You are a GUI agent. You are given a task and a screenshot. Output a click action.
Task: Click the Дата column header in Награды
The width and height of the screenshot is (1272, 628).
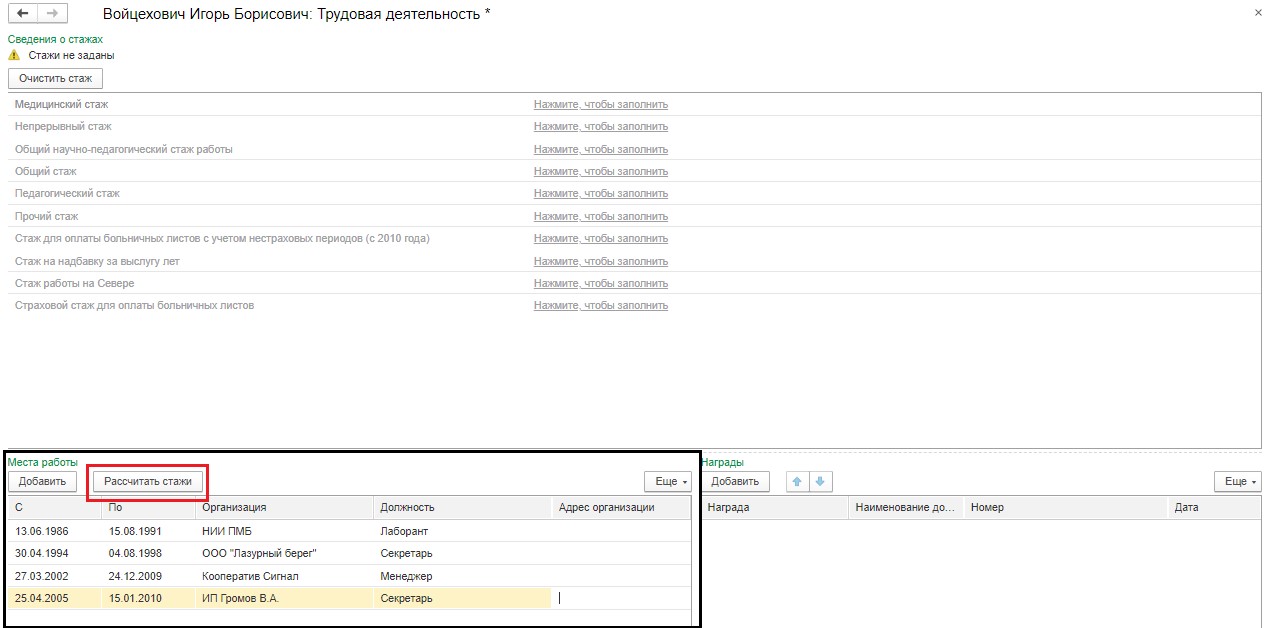[1215, 507]
